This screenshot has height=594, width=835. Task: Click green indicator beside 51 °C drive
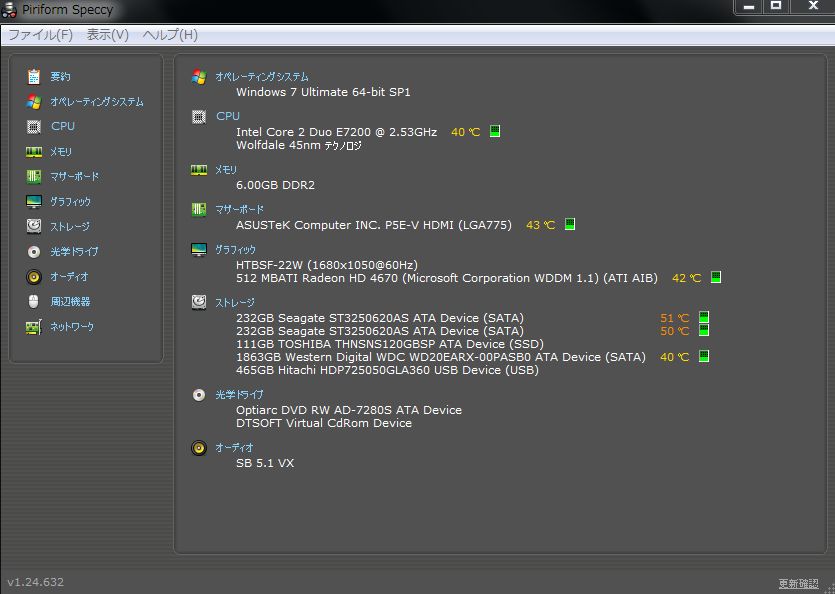tap(703, 317)
